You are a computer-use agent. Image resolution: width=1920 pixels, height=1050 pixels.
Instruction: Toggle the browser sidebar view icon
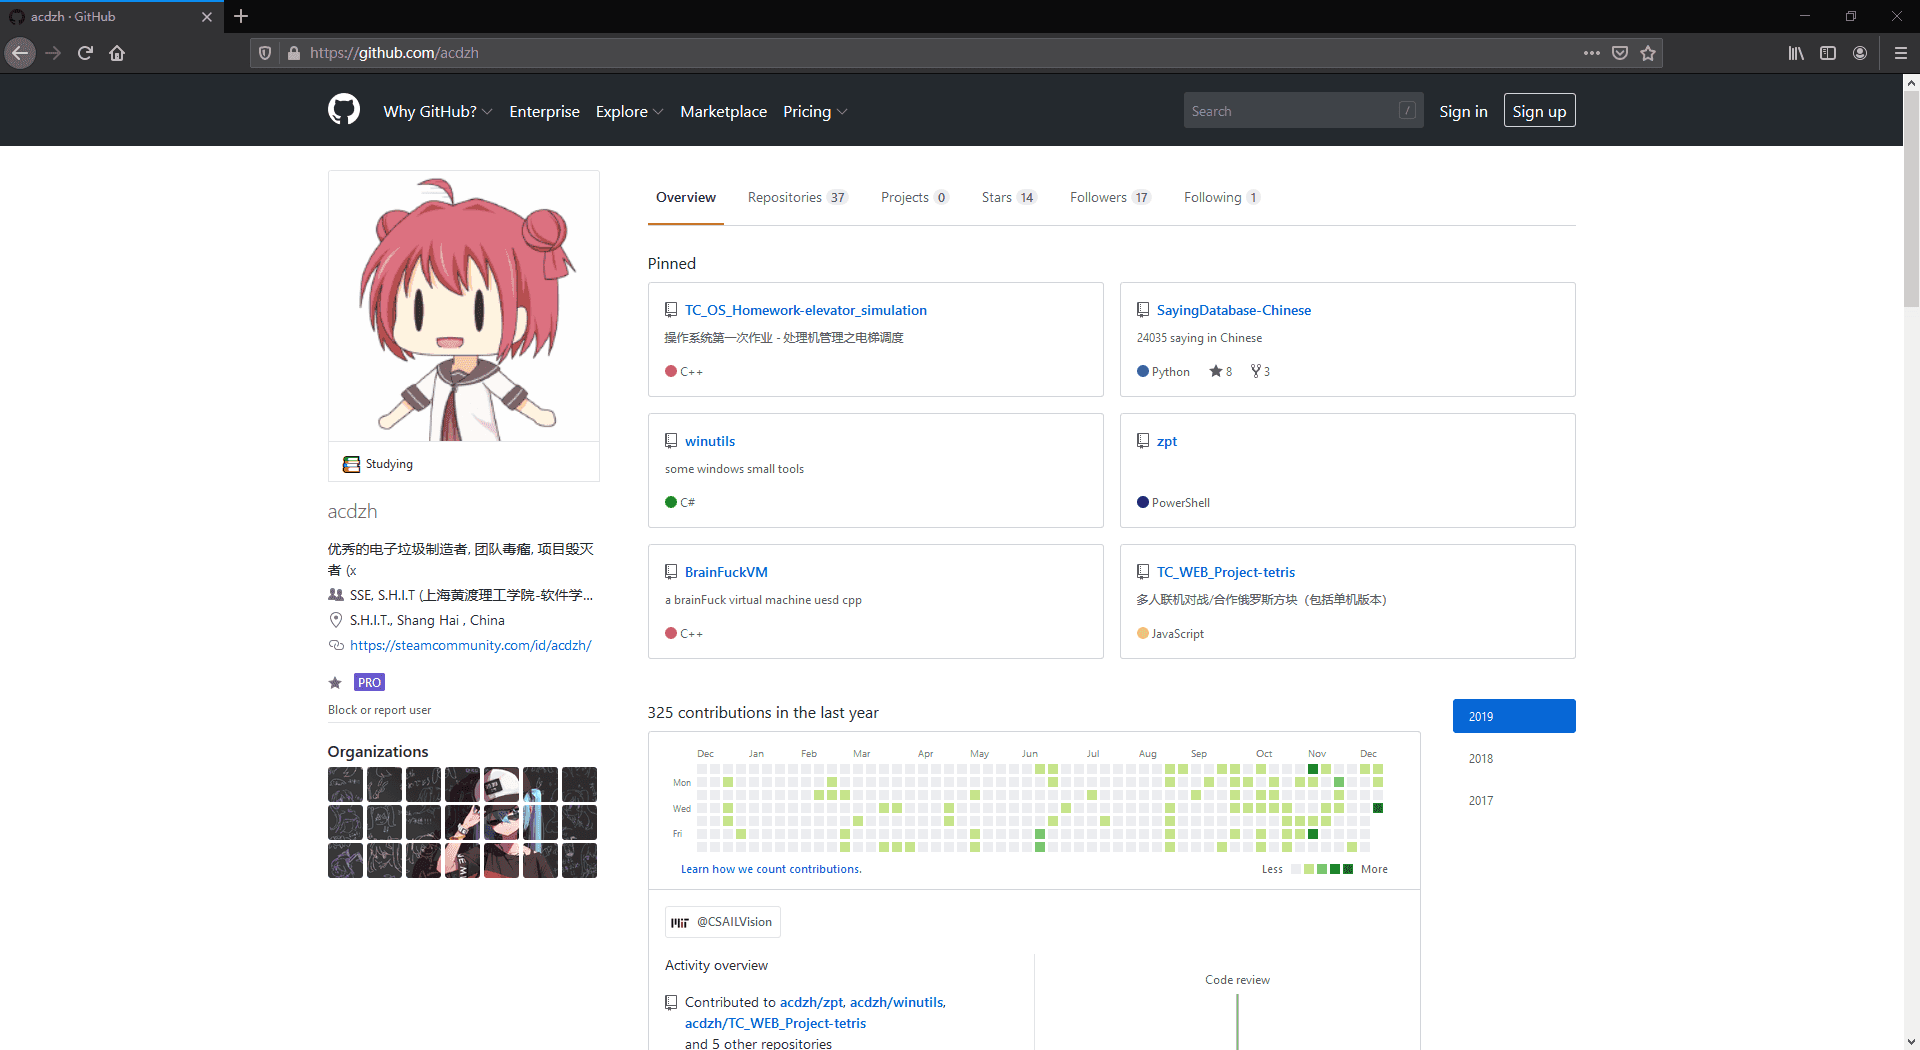point(1828,53)
